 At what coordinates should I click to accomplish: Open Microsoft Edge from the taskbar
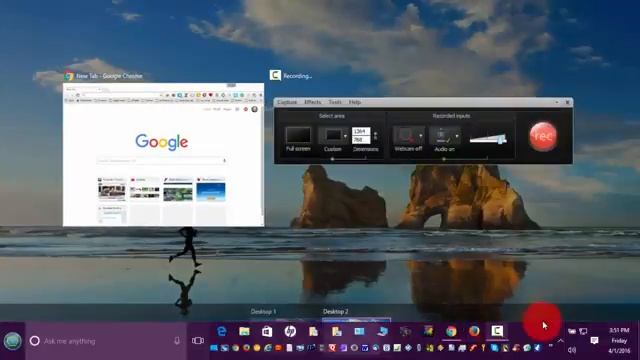(x=222, y=331)
